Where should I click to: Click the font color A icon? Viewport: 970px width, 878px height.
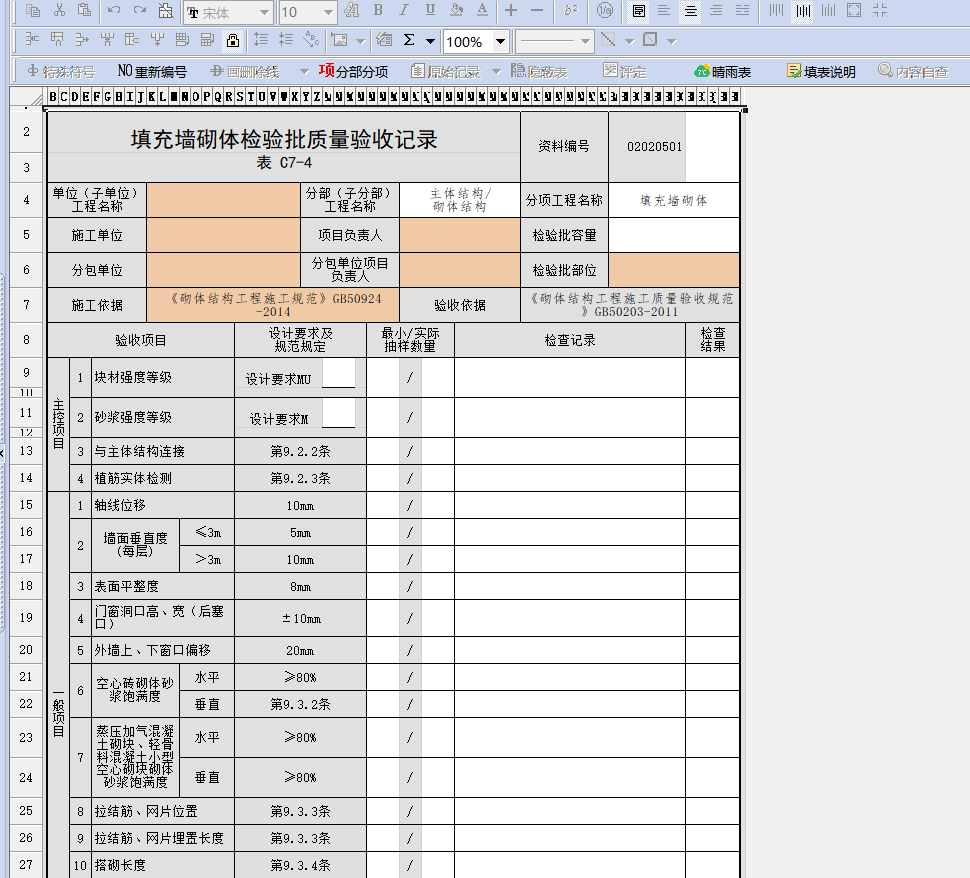(483, 11)
